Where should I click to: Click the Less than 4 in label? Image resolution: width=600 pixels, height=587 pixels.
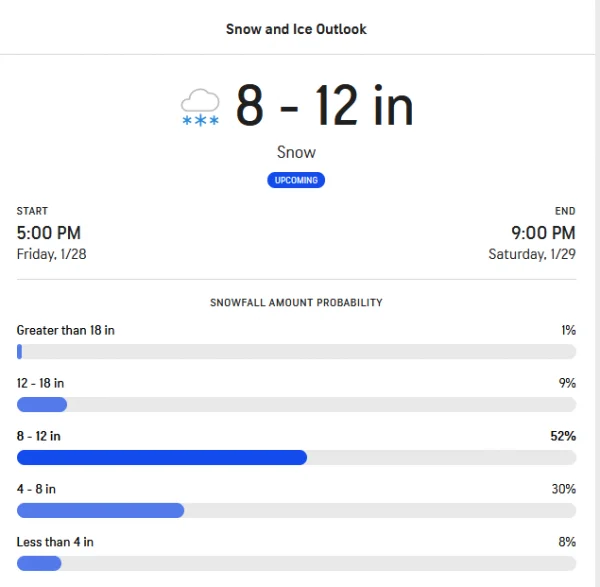pyautogui.click(x=55, y=542)
